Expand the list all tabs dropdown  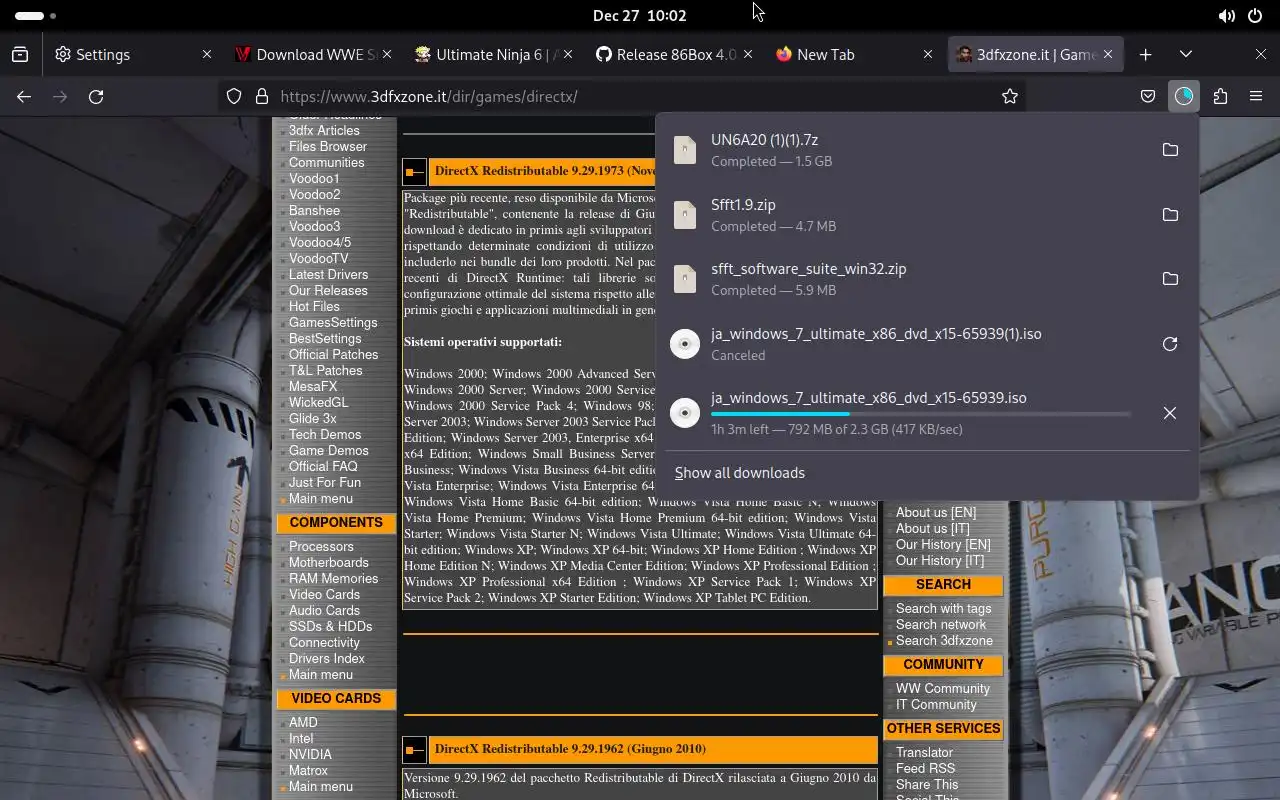(1186, 55)
